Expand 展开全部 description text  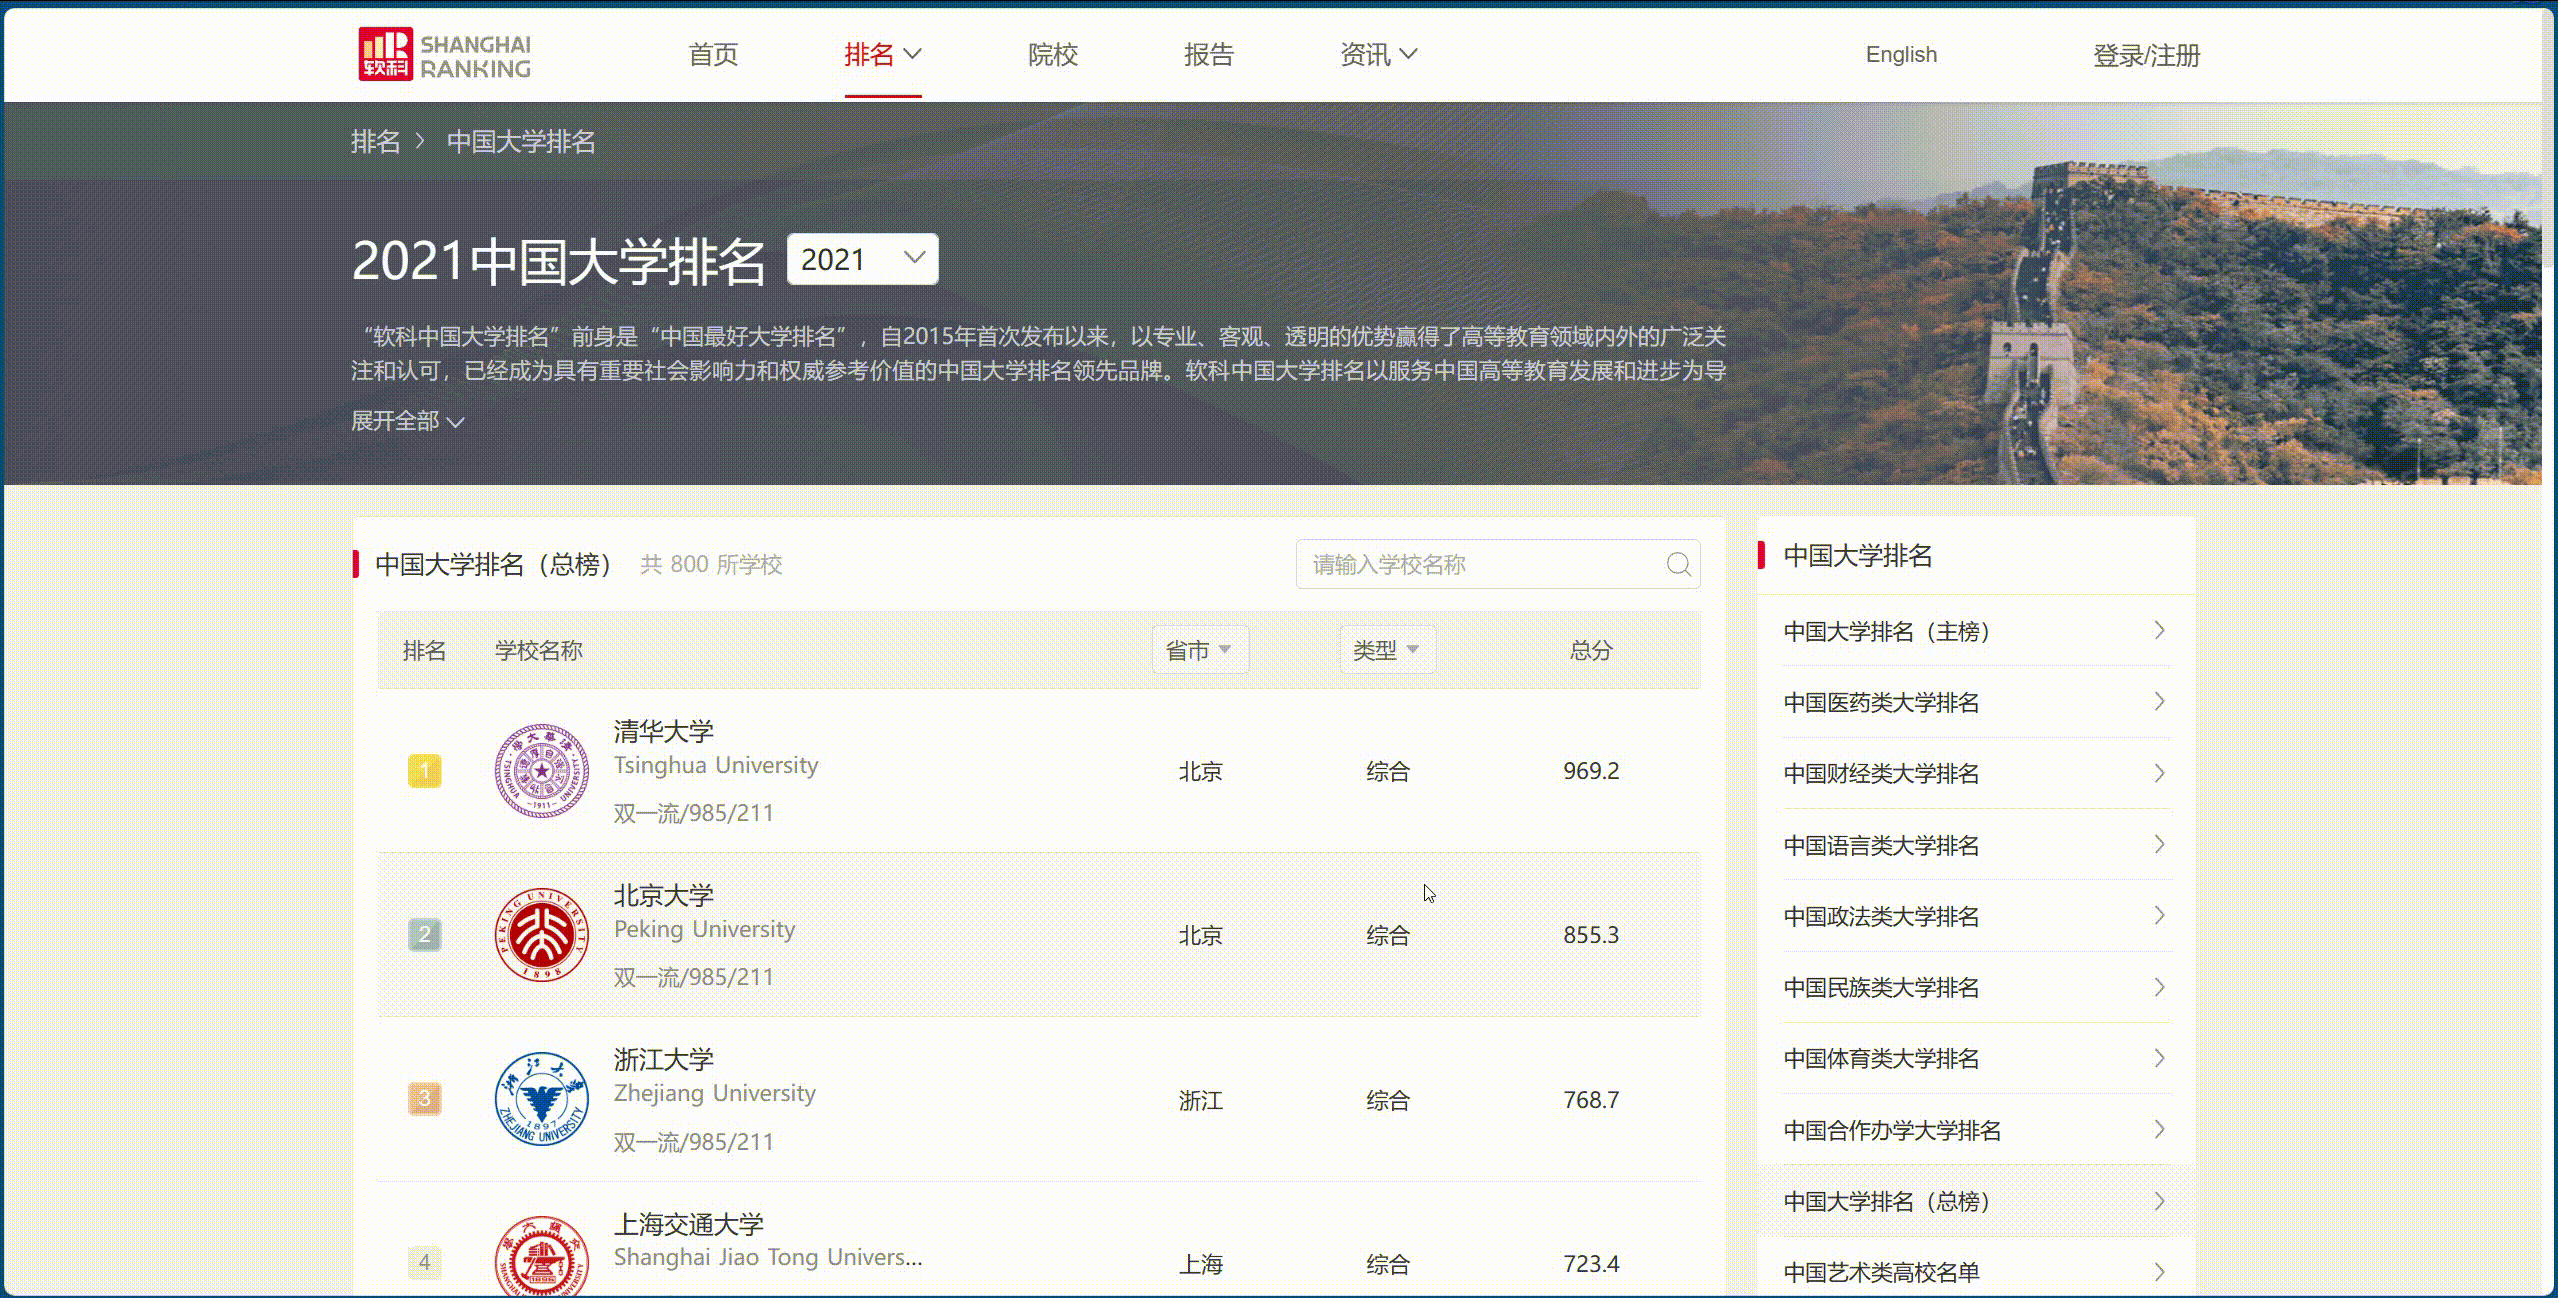point(407,421)
